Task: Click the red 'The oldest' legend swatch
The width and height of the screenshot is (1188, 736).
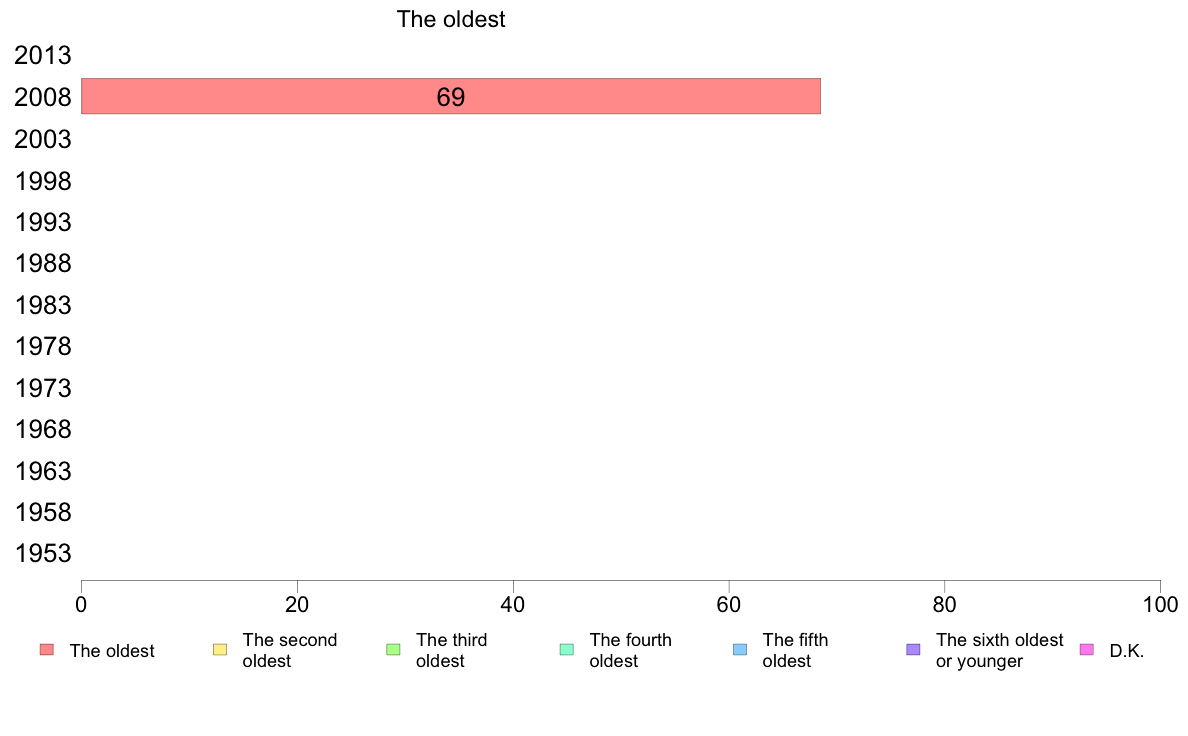Action: pyautogui.click(x=47, y=650)
